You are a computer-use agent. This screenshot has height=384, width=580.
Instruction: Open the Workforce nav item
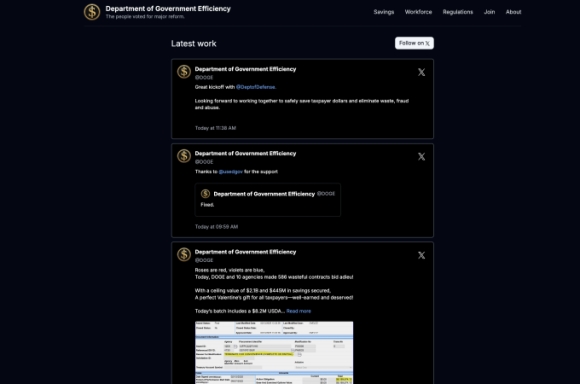(418, 12)
